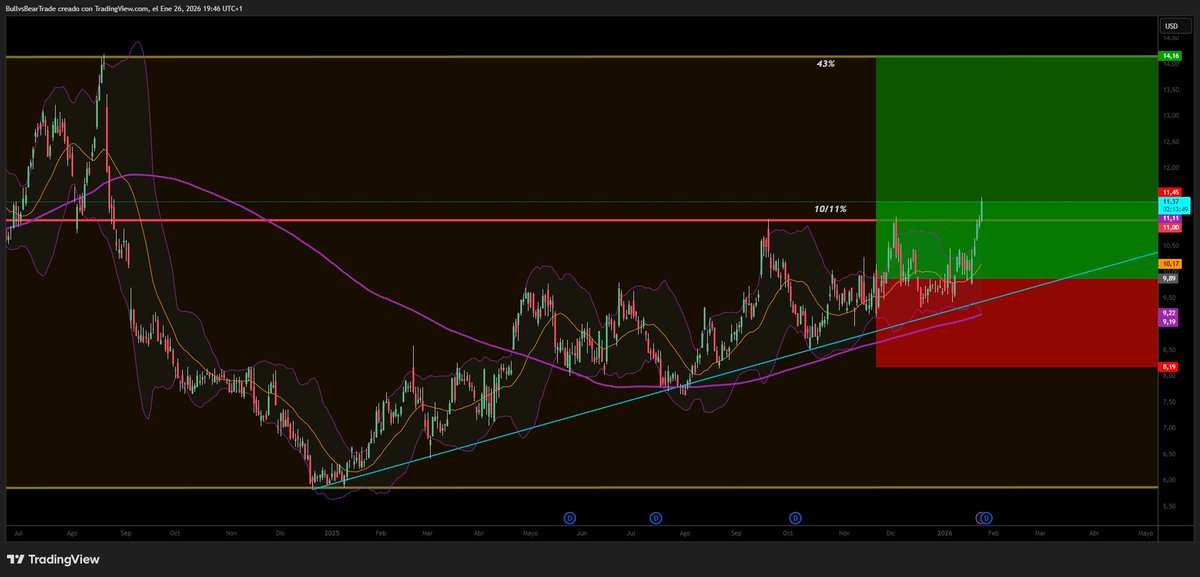Image resolution: width=1200 pixels, height=577 pixels.
Task: Click the BullvsBearTrade header caption
Action: pyautogui.click(x=124, y=8)
